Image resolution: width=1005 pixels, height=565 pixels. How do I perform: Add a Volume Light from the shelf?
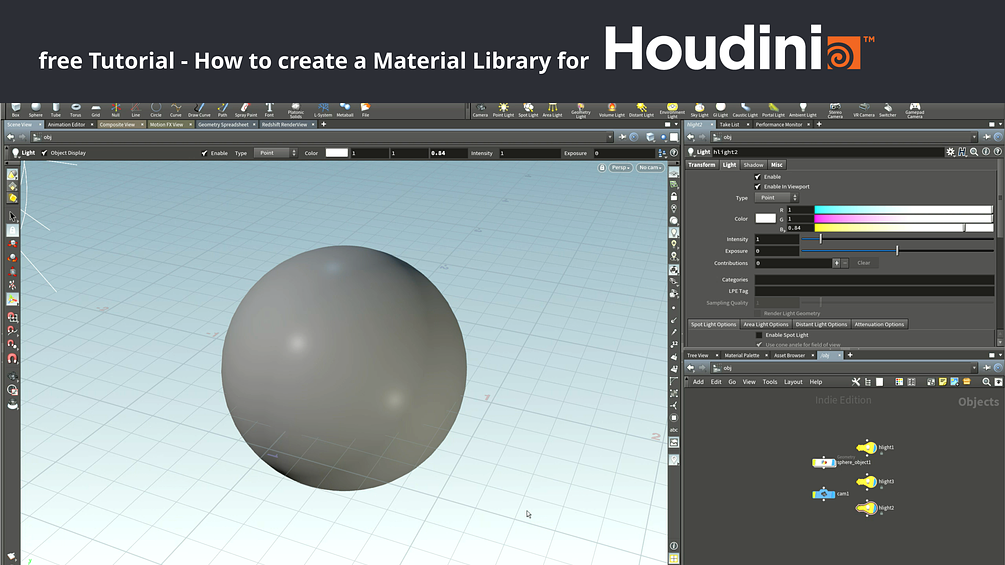click(x=611, y=110)
